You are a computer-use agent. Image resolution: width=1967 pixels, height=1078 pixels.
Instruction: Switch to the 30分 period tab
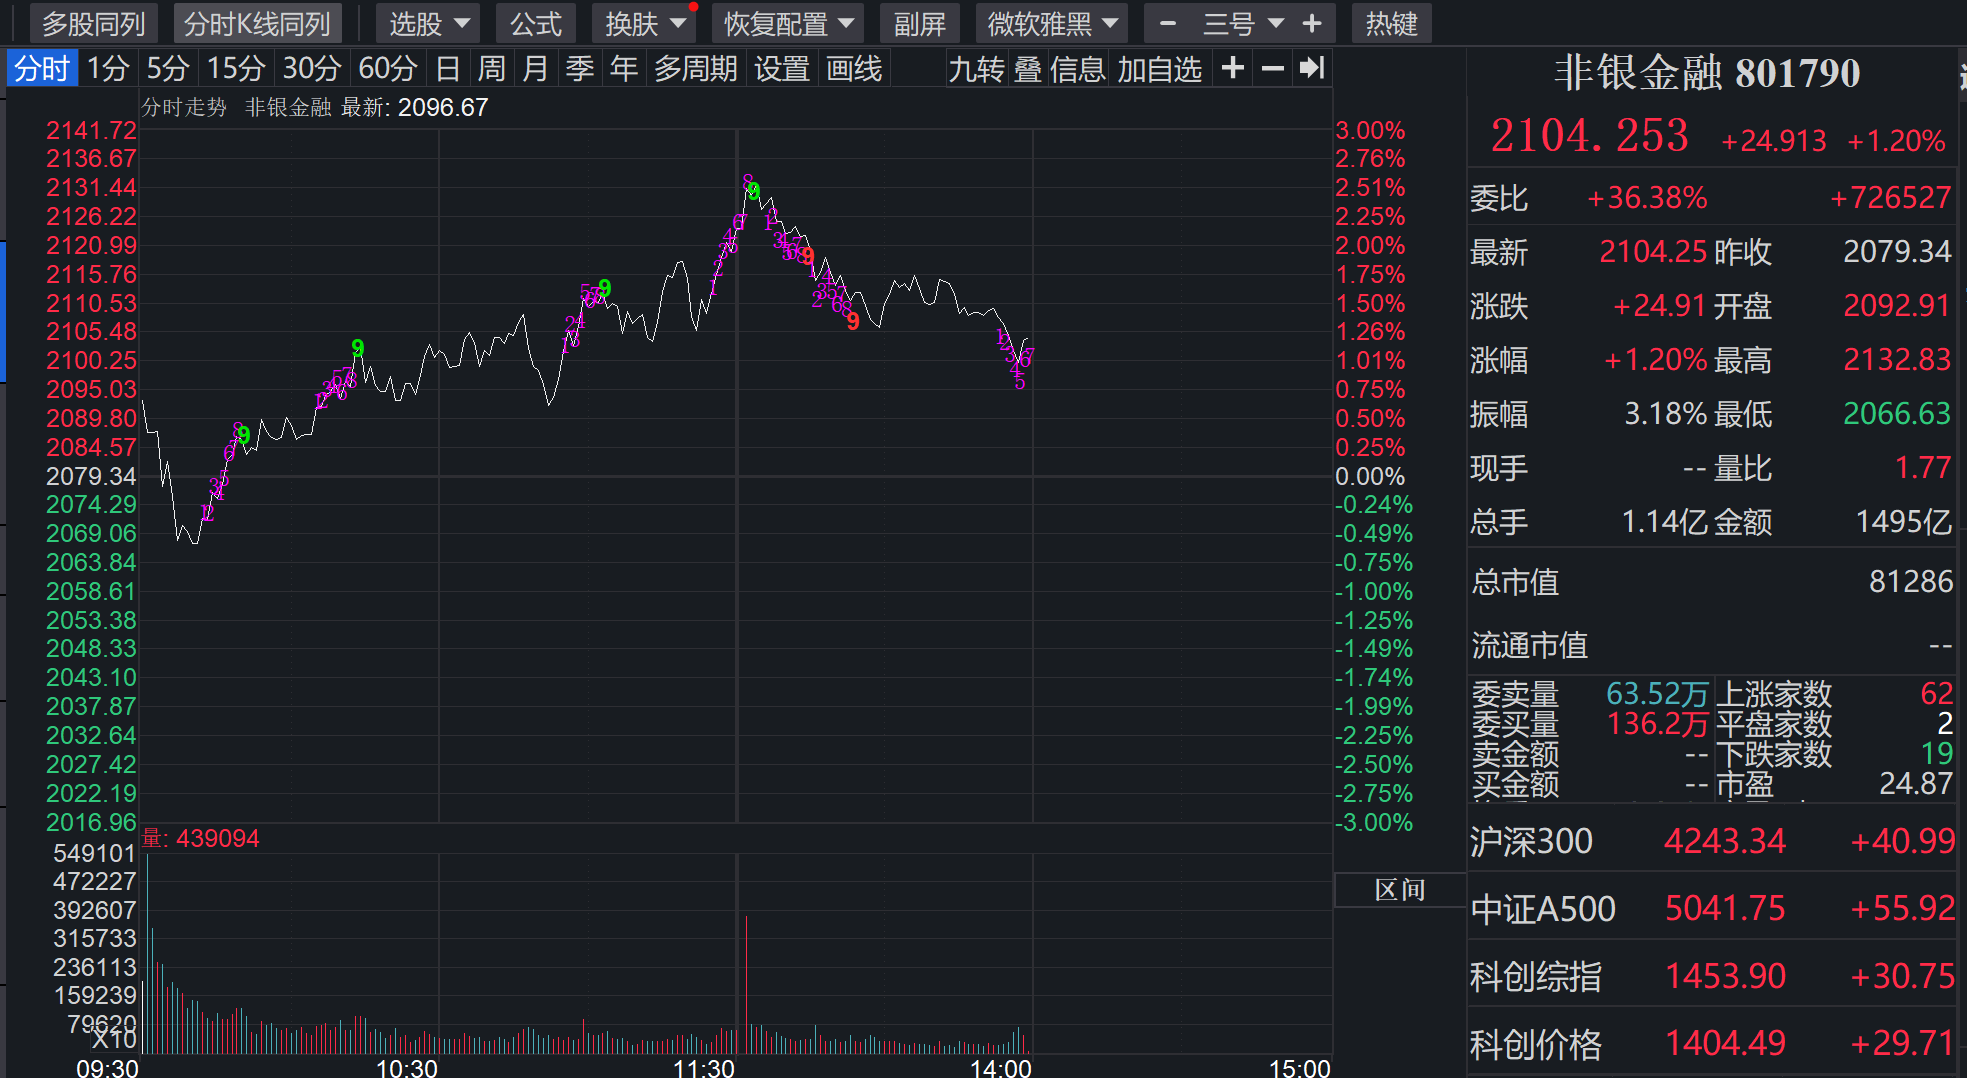tap(312, 68)
